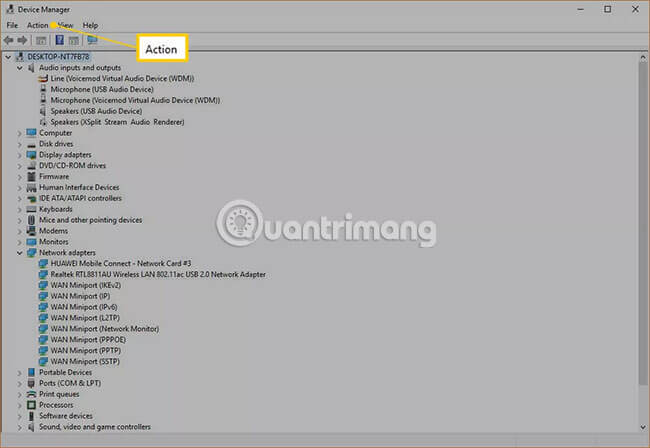Click the Mice and other pointing devices icon

click(31, 220)
